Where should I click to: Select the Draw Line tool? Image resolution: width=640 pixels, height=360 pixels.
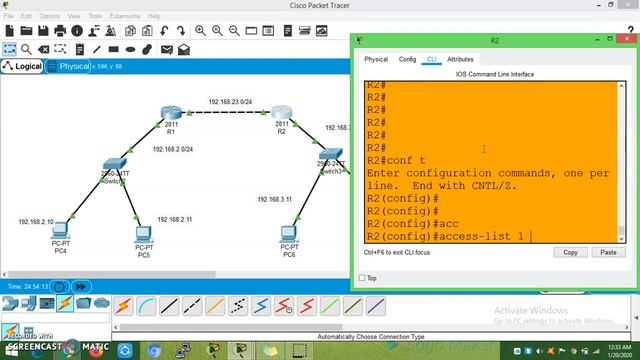(96, 49)
